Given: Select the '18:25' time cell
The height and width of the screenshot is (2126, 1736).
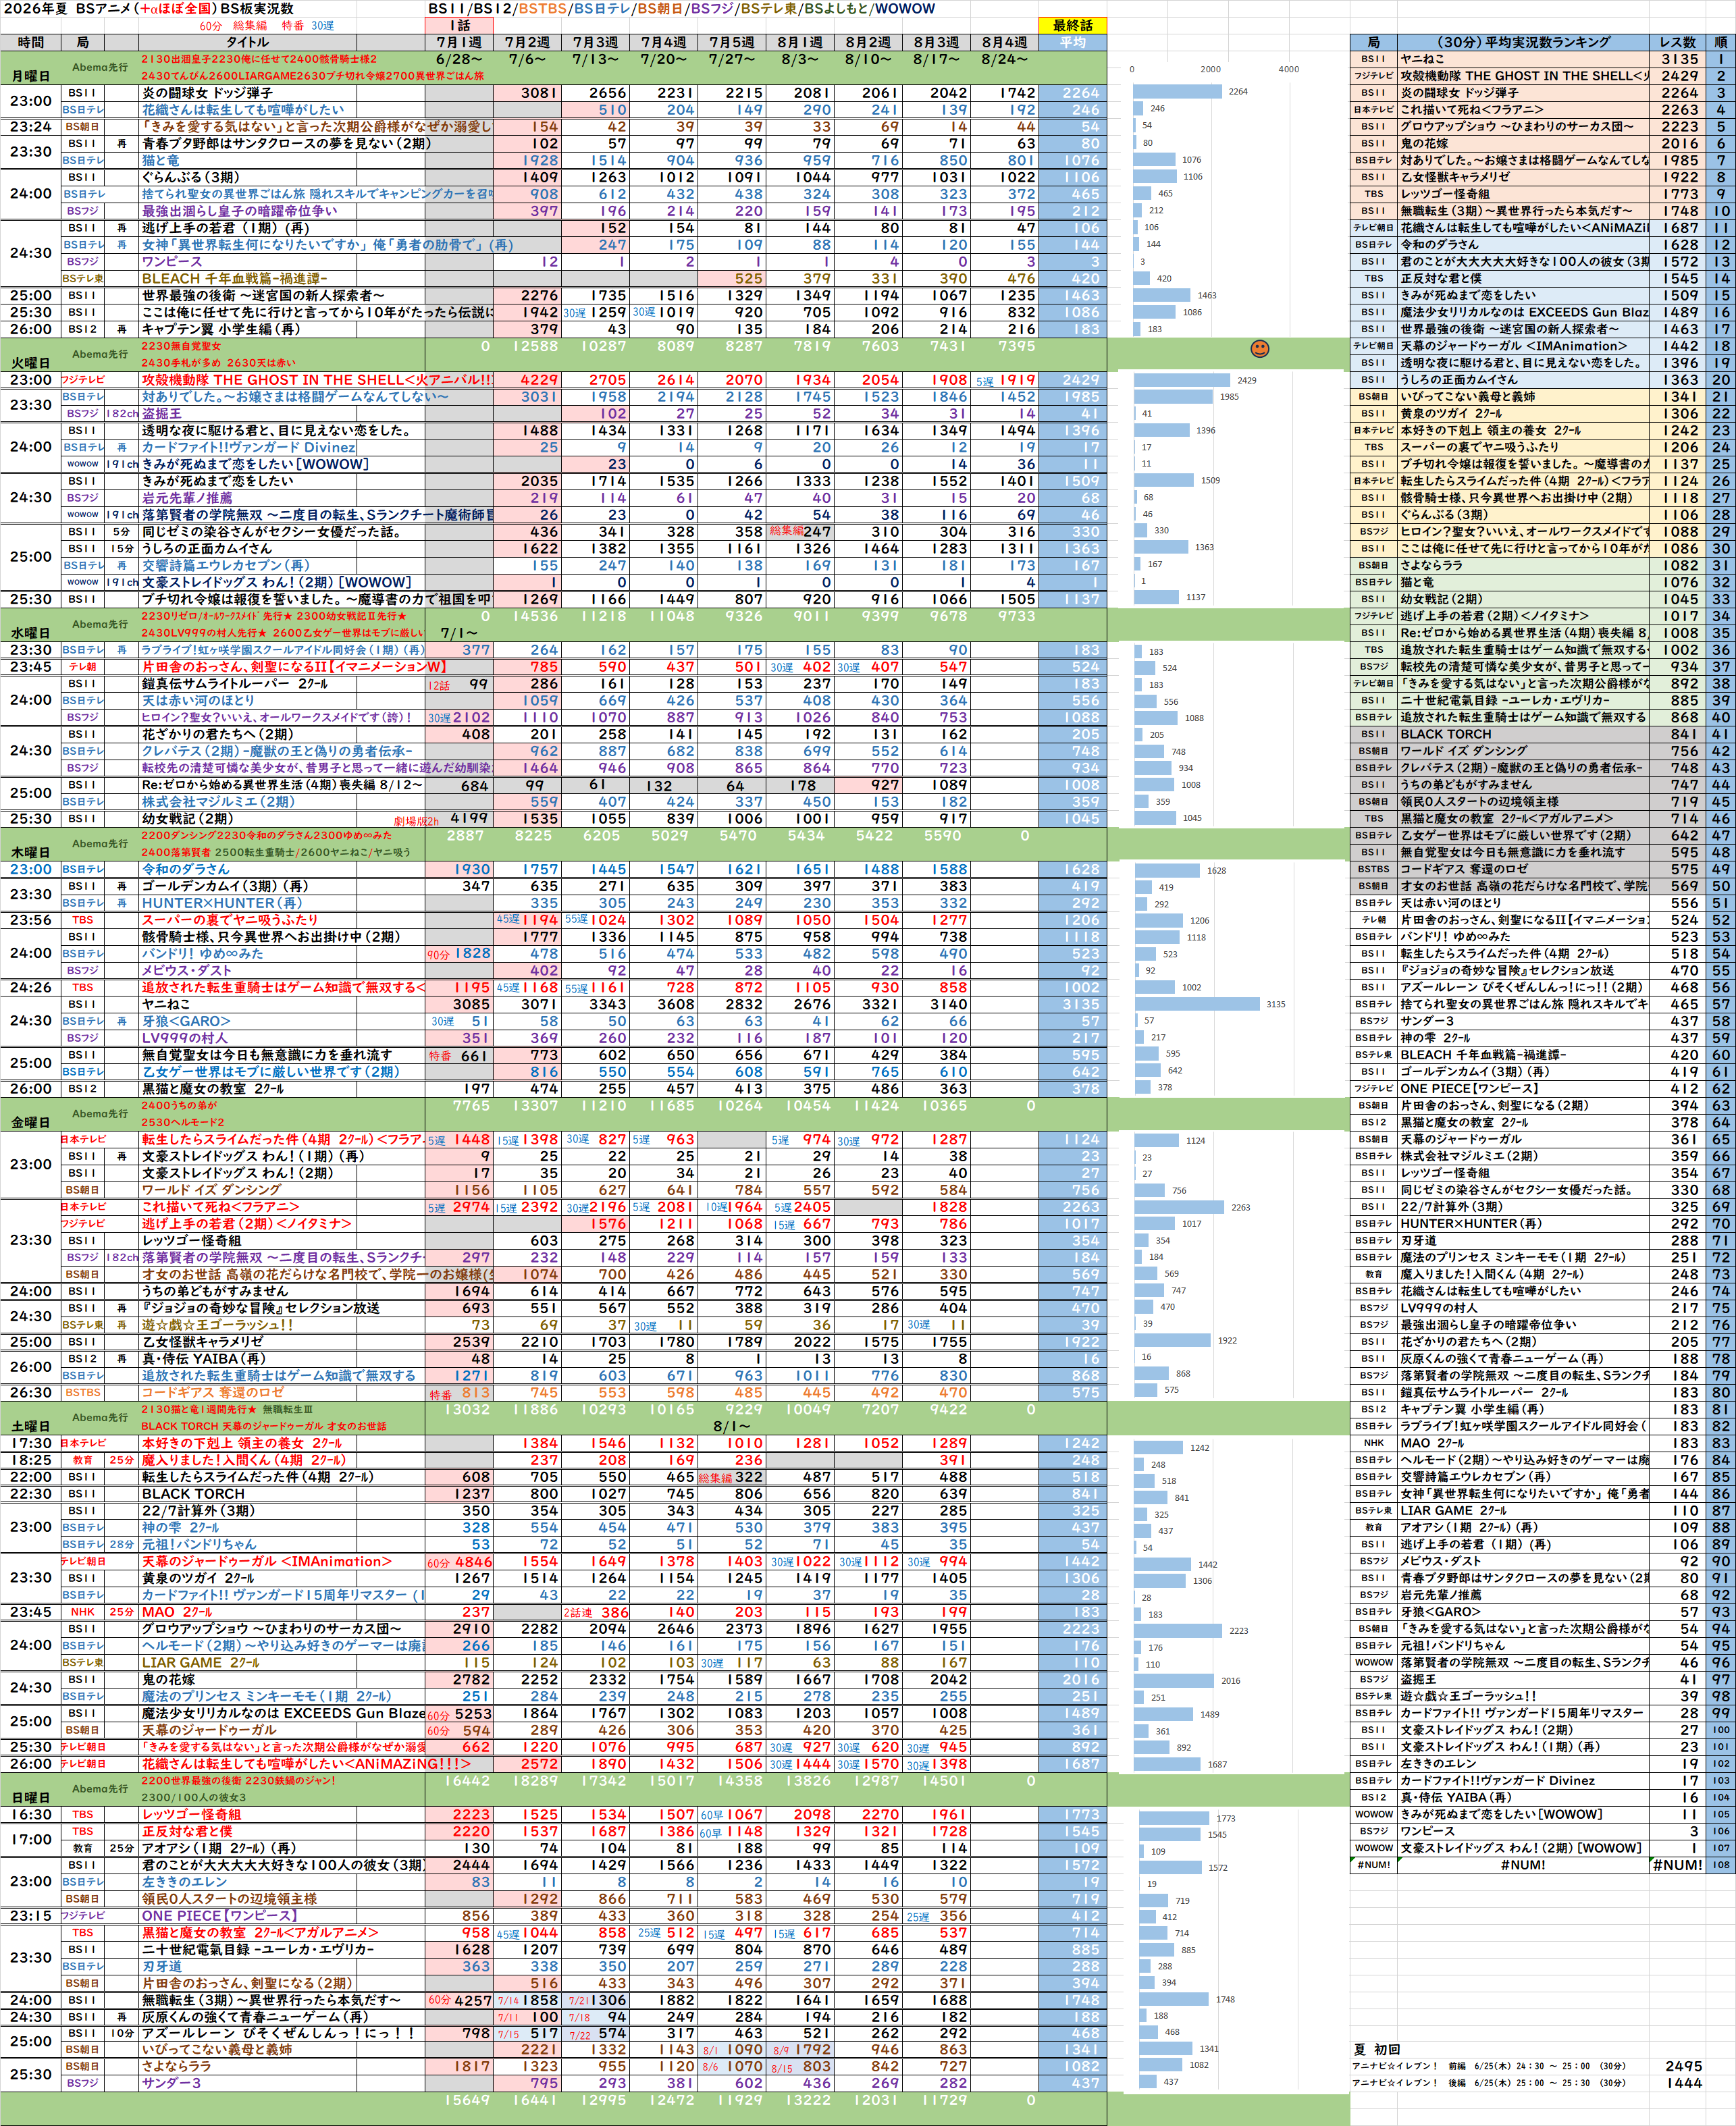Looking at the screenshot, I should point(30,1460).
